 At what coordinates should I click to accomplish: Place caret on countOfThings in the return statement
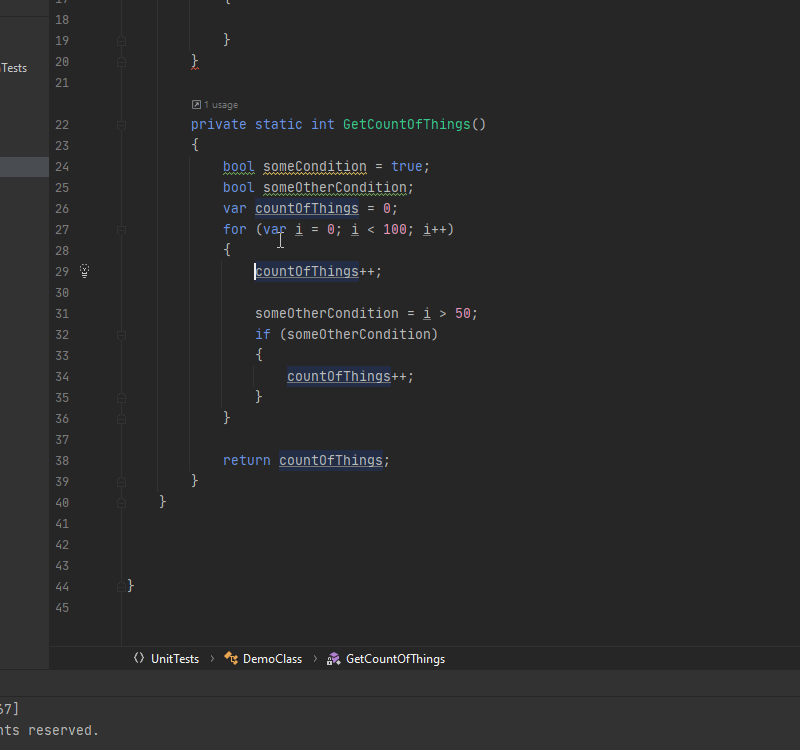pyautogui.click(x=330, y=460)
